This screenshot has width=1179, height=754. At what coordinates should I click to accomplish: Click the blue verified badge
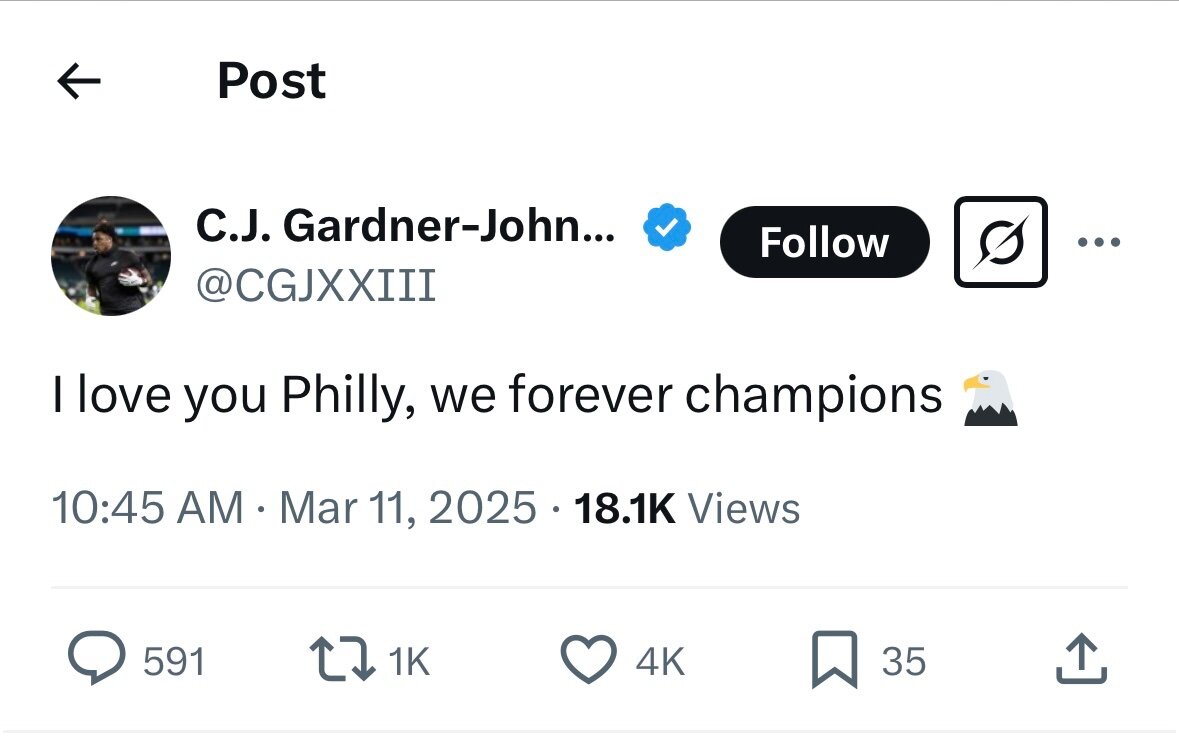click(667, 227)
